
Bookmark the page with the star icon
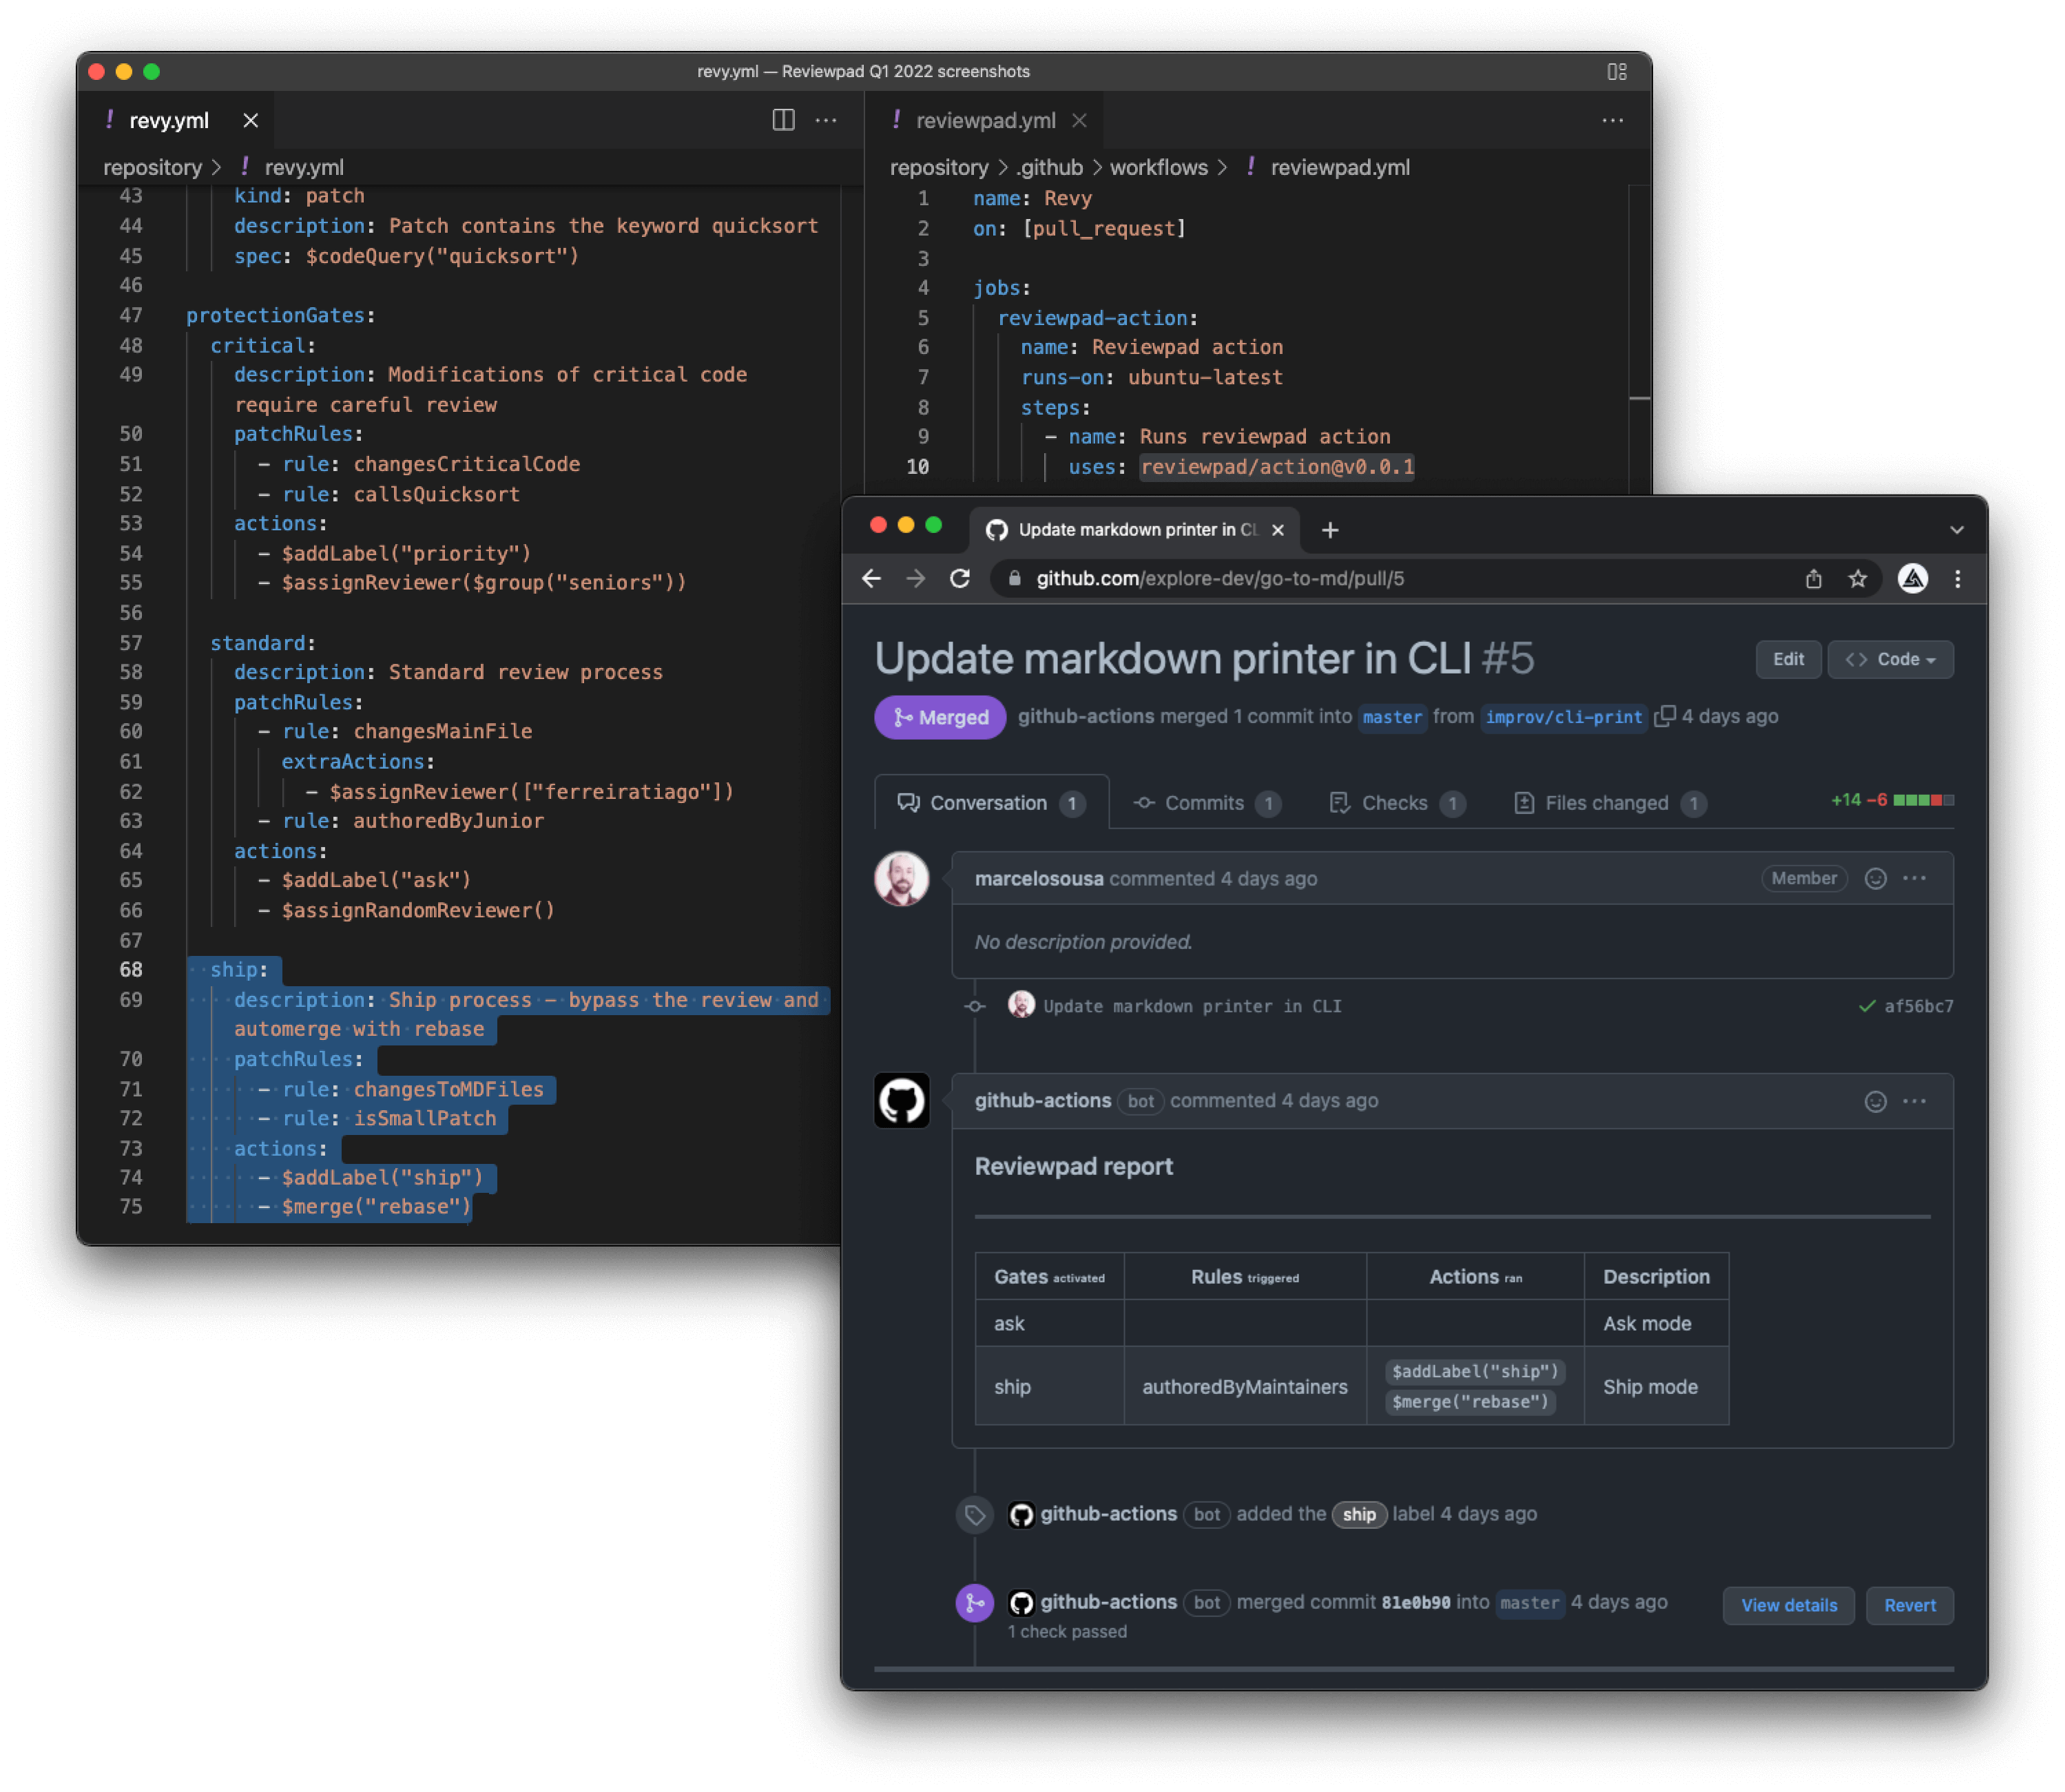tap(1857, 578)
